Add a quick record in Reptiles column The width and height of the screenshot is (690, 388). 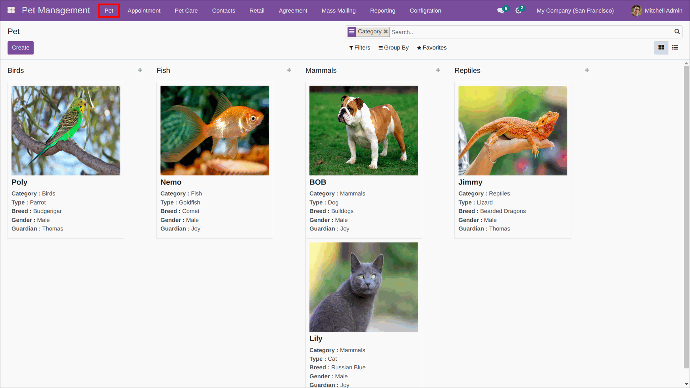pyautogui.click(x=587, y=70)
